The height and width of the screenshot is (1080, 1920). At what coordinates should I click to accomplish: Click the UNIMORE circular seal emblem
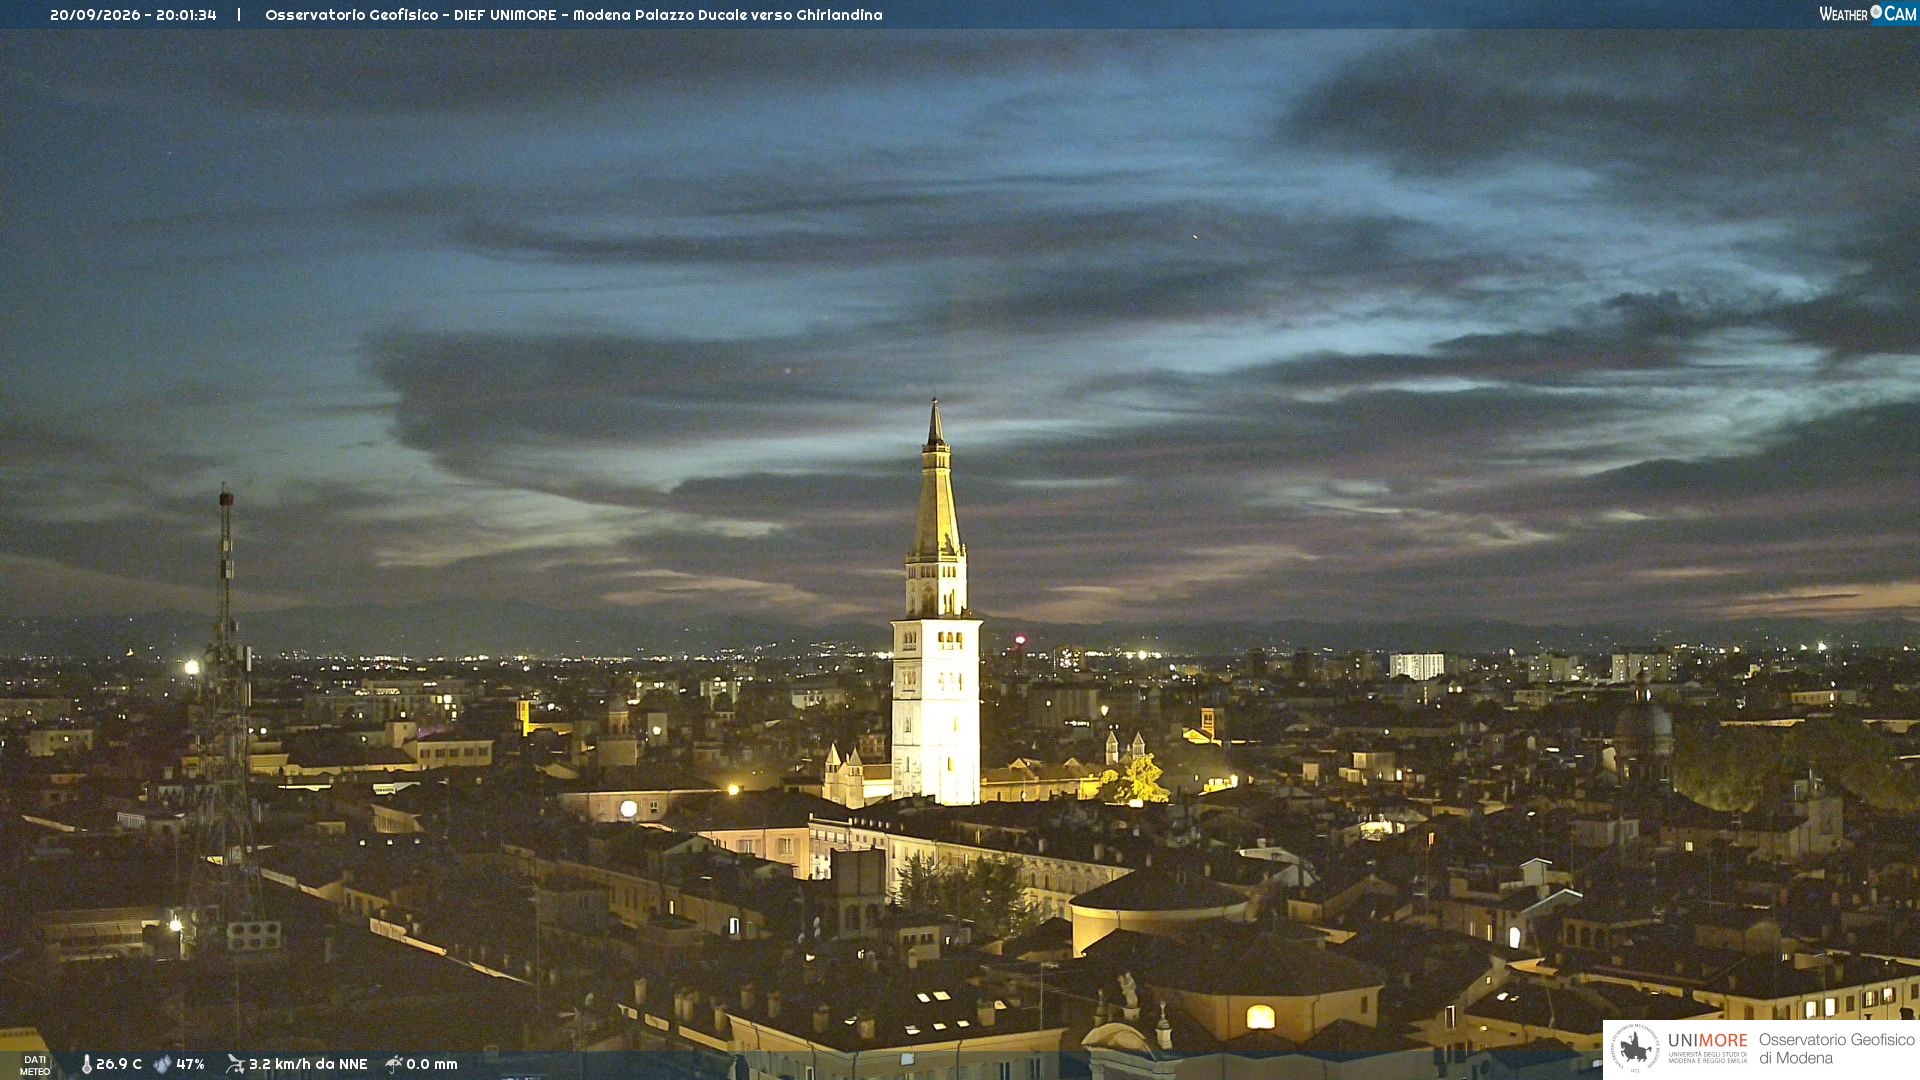(x=1636, y=1048)
